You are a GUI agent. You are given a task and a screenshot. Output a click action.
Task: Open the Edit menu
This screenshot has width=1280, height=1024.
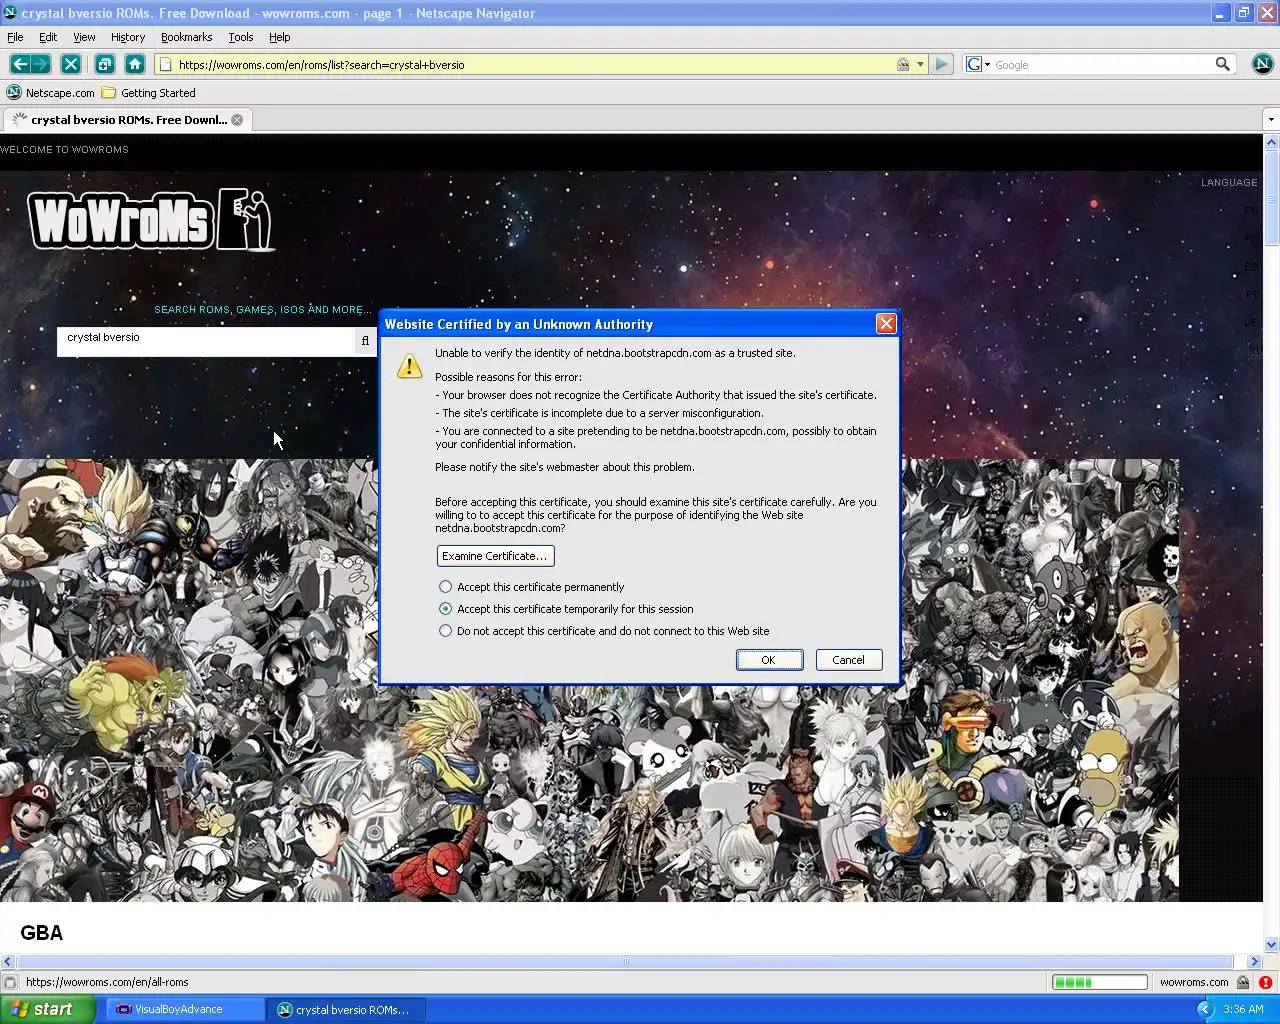pos(48,37)
